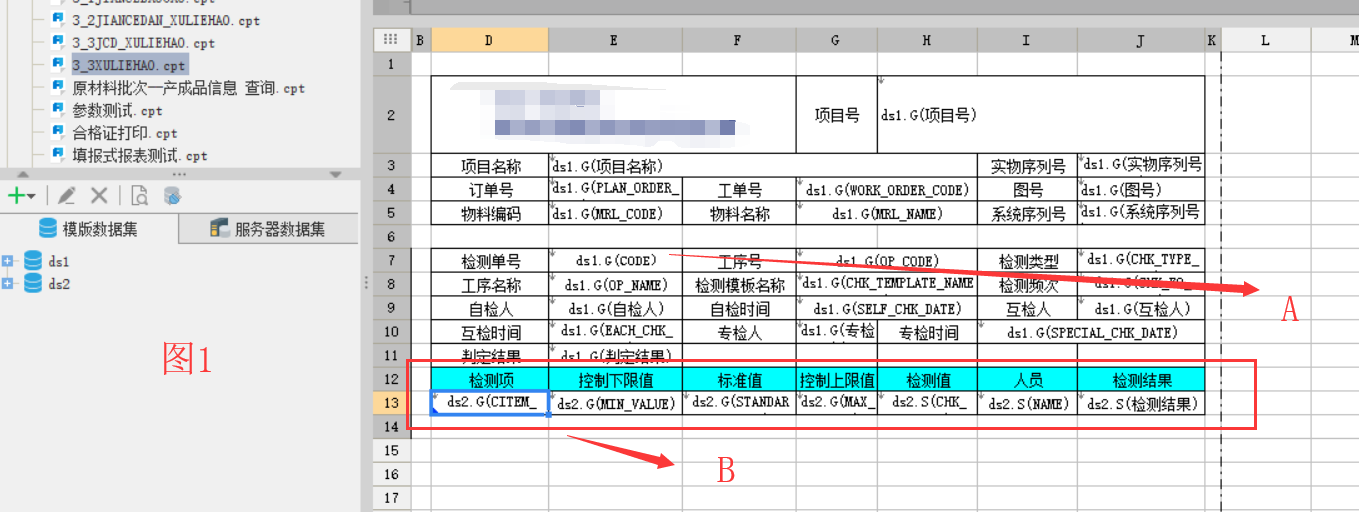Switch to the 模版数据集 tab

(x=89, y=229)
